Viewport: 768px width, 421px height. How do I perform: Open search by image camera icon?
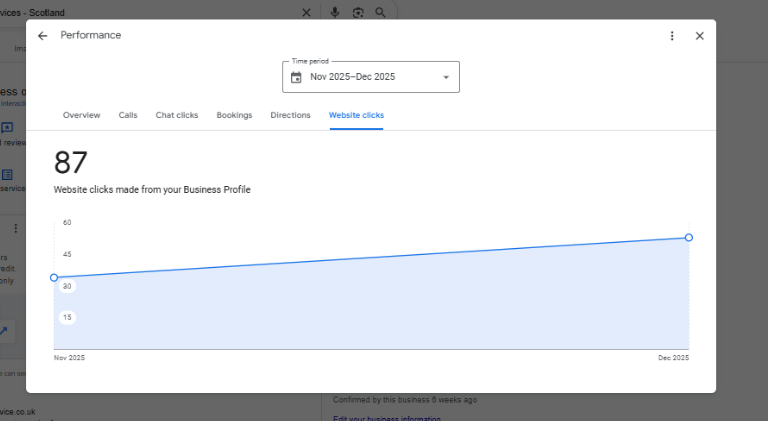(x=357, y=12)
